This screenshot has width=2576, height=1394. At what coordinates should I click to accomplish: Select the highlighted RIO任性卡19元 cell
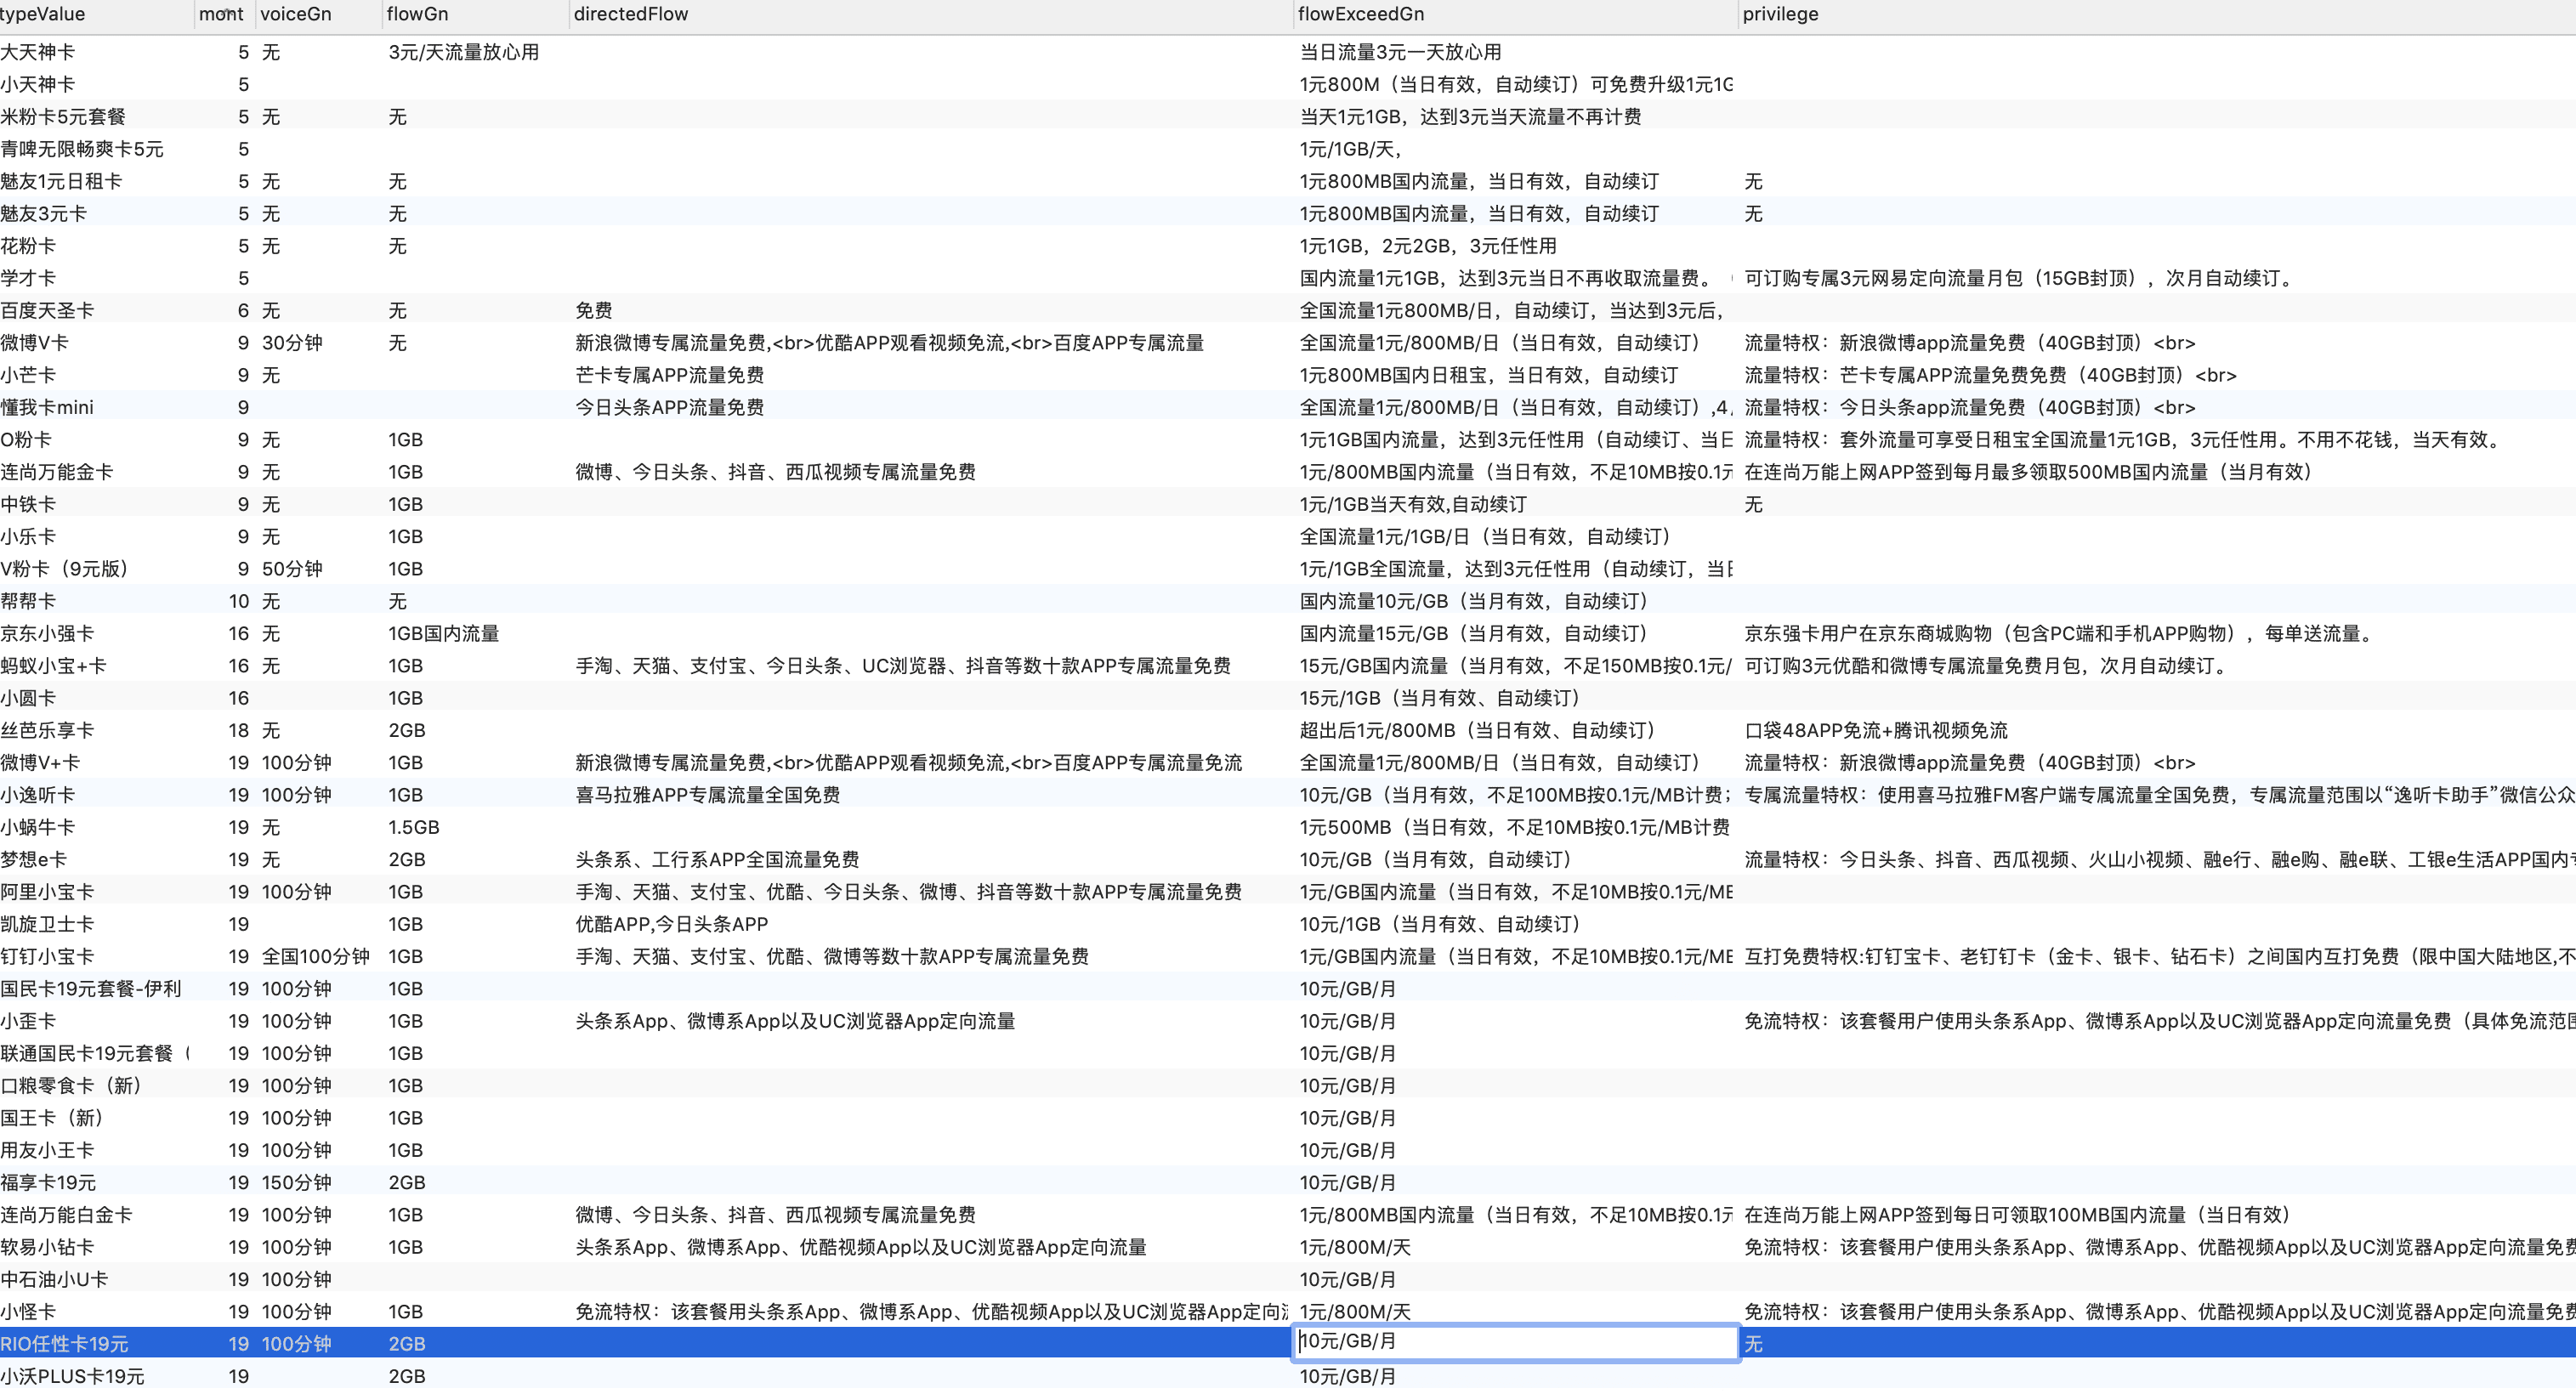coord(64,1343)
